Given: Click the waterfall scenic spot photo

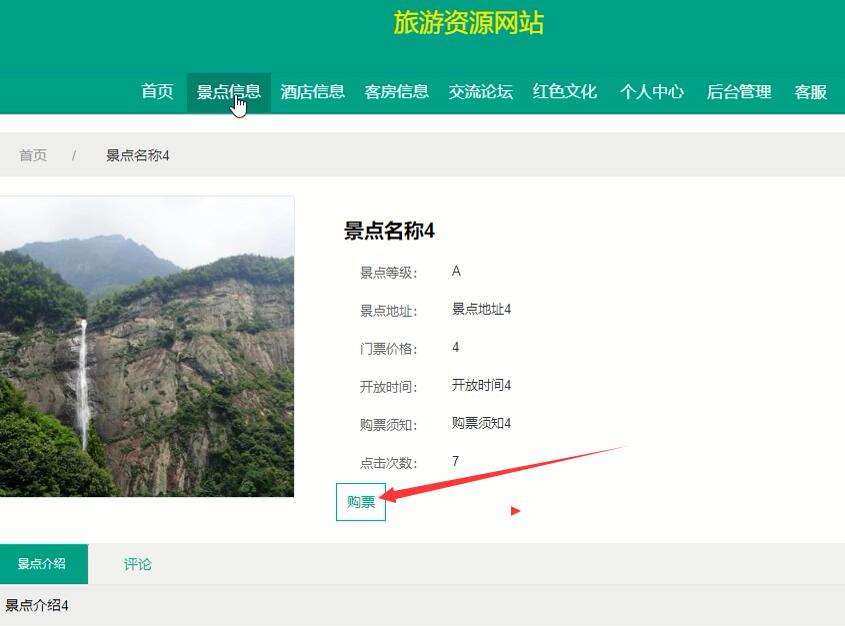Looking at the screenshot, I should tap(147, 346).
